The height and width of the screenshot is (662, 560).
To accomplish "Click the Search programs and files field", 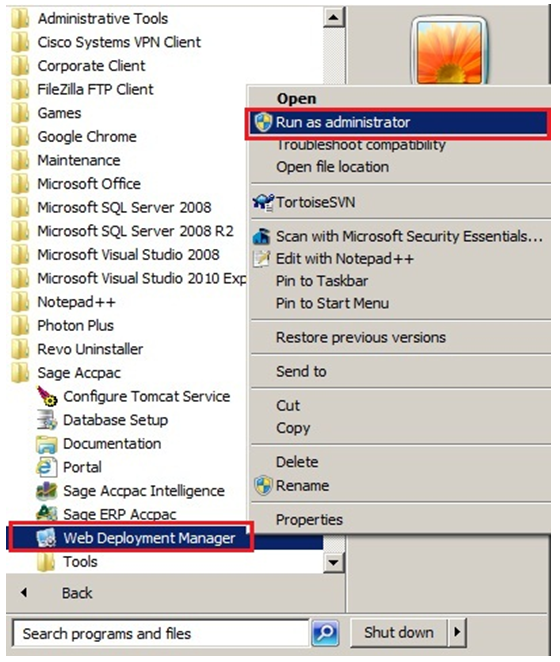I will (161, 633).
